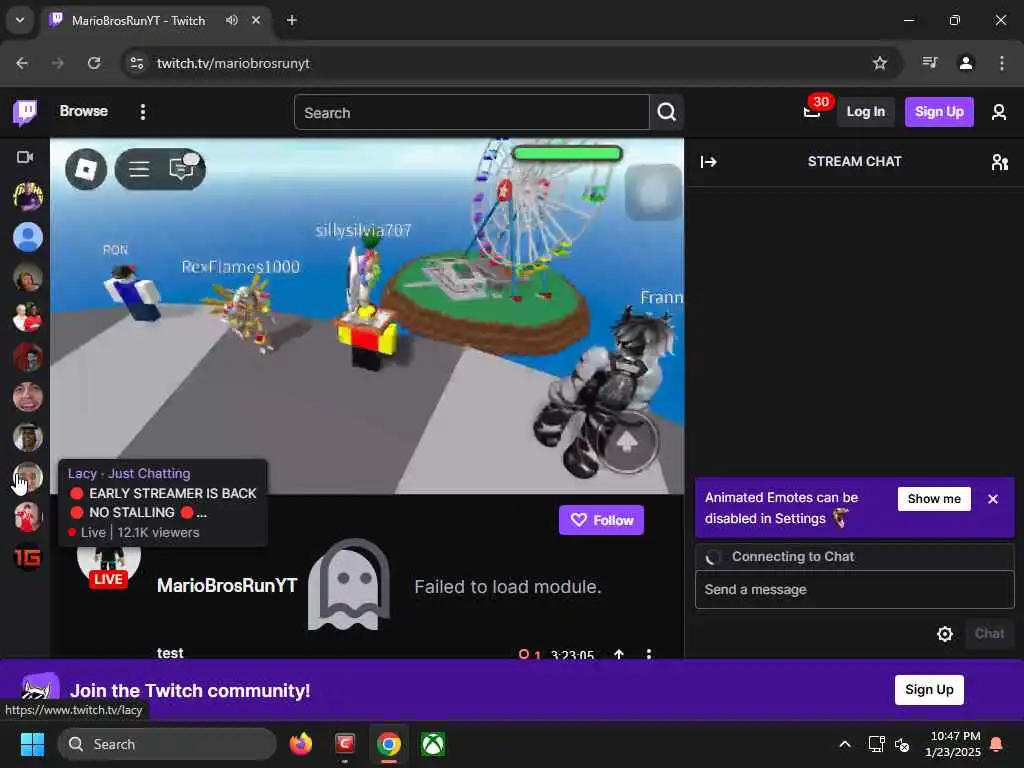Open the Lacy channel avatar under the cursor
The image size is (1024, 768).
(27, 477)
